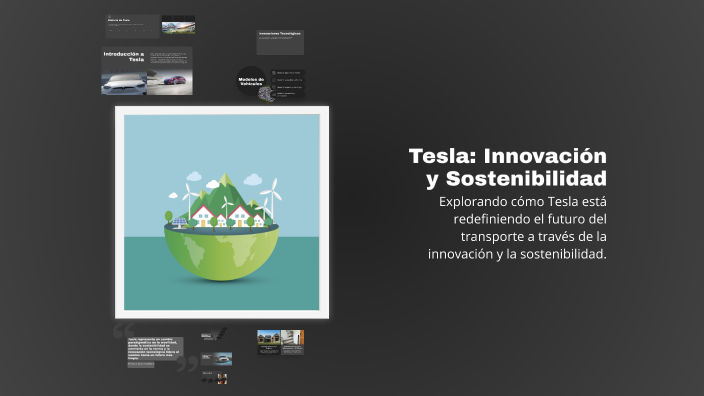Select the fourth item pill beside Modelos de Vehículos
The image size is (704, 396).
click(288, 94)
